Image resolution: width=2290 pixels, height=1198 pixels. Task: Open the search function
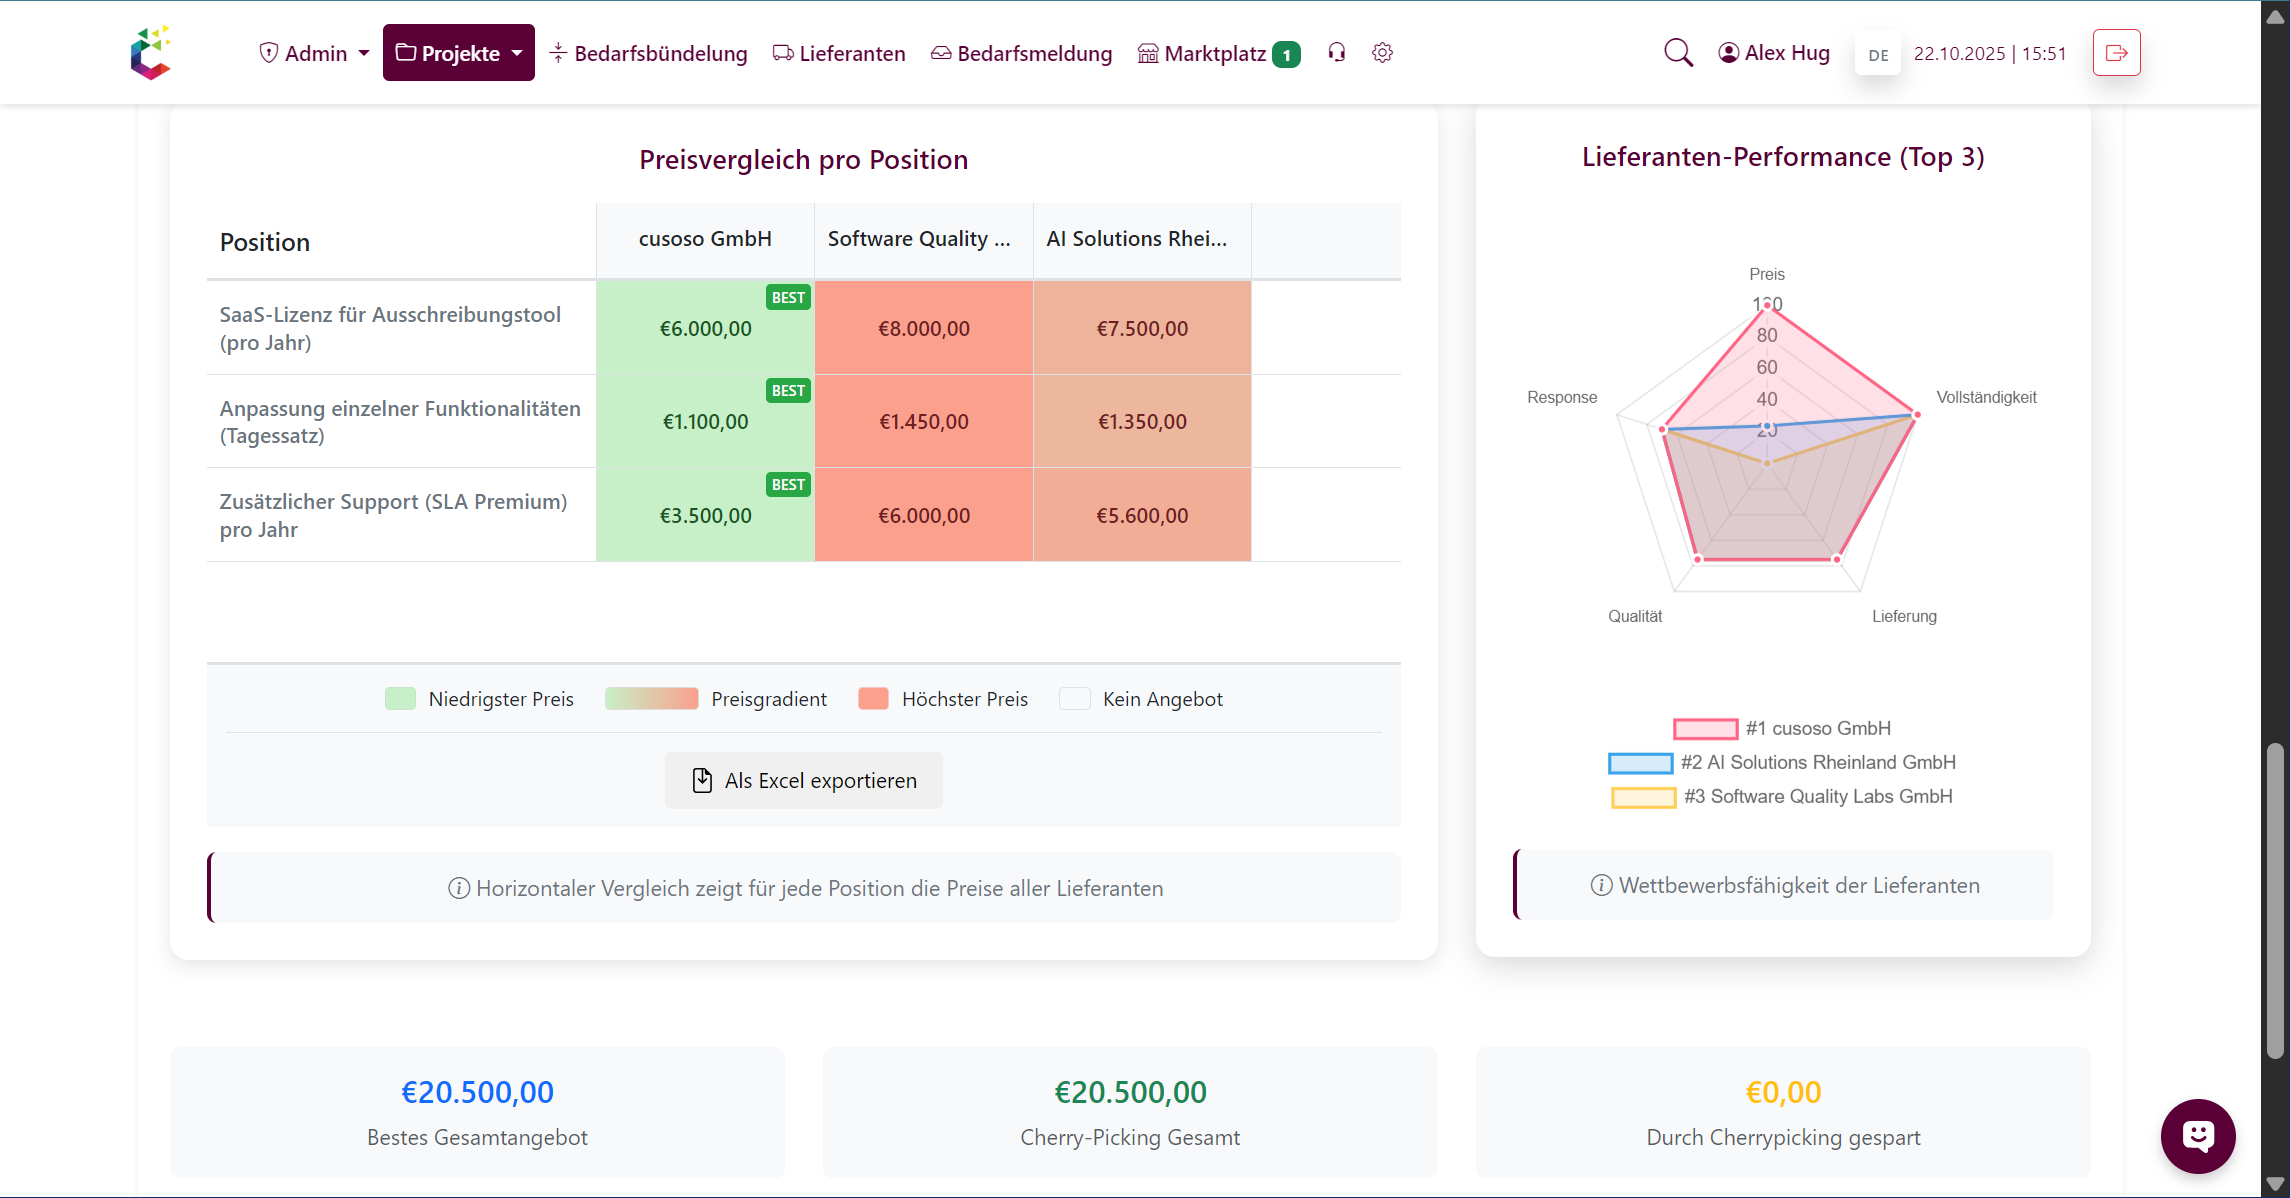[1678, 52]
